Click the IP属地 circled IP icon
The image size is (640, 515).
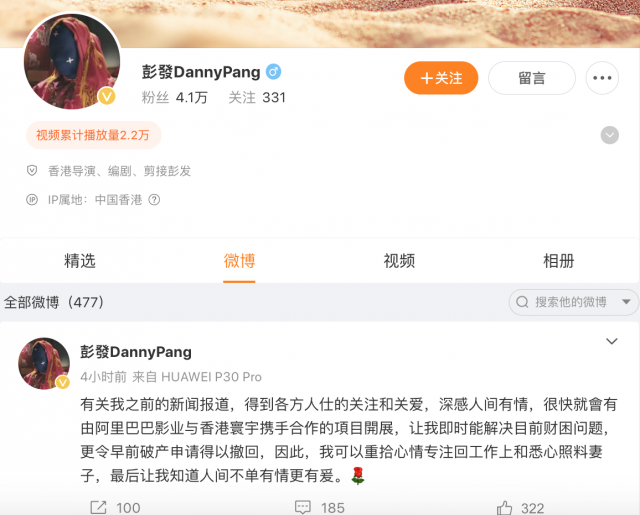coord(32,200)
